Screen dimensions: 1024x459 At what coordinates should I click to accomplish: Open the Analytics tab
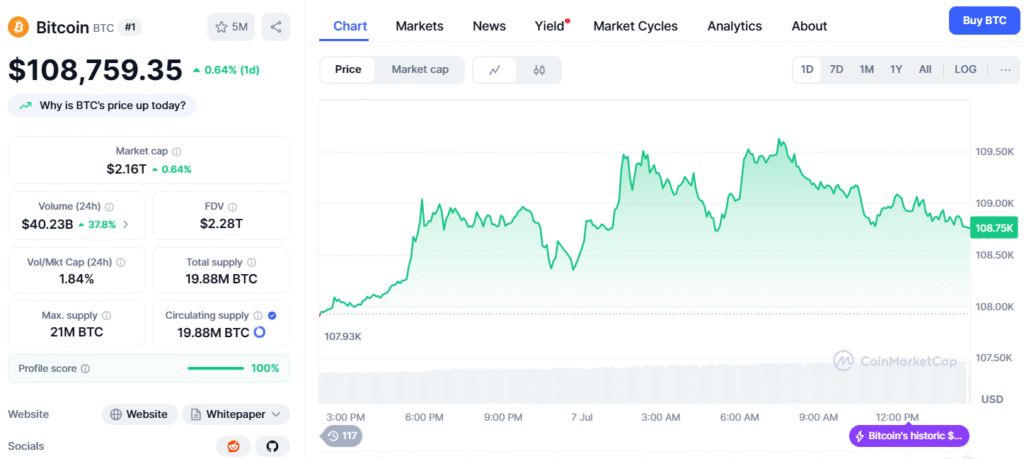(x=735, y=26)
